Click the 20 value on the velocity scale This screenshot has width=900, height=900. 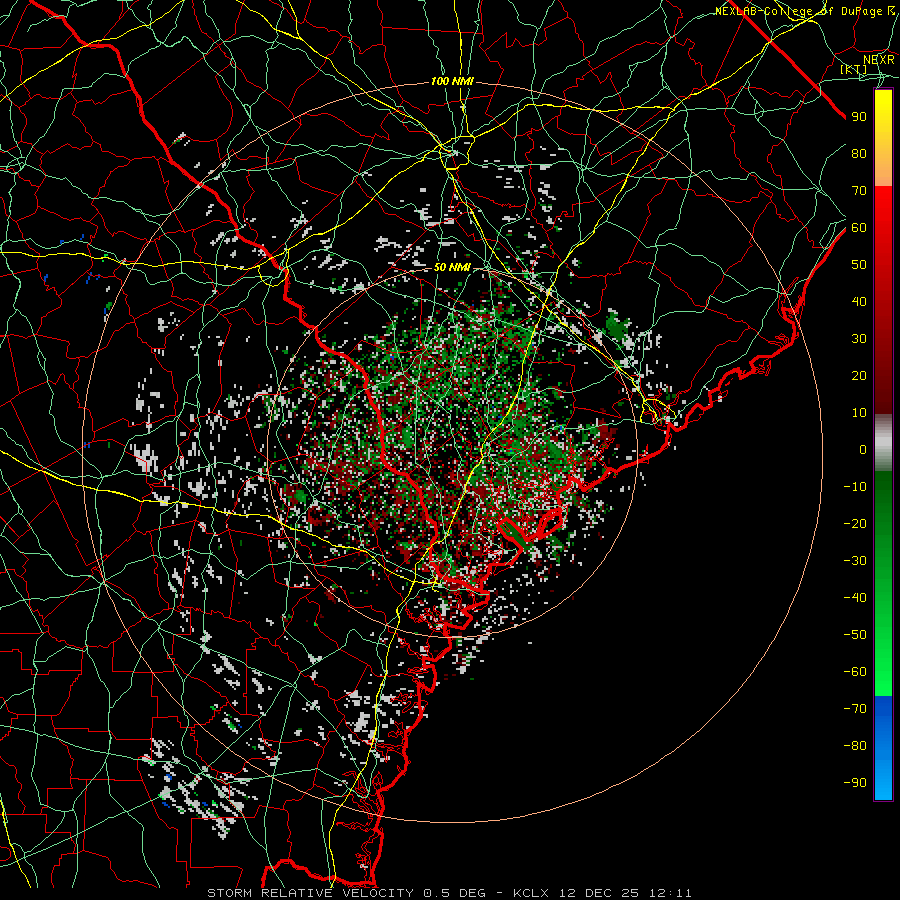pyautogui.click(x=859, y=375)
